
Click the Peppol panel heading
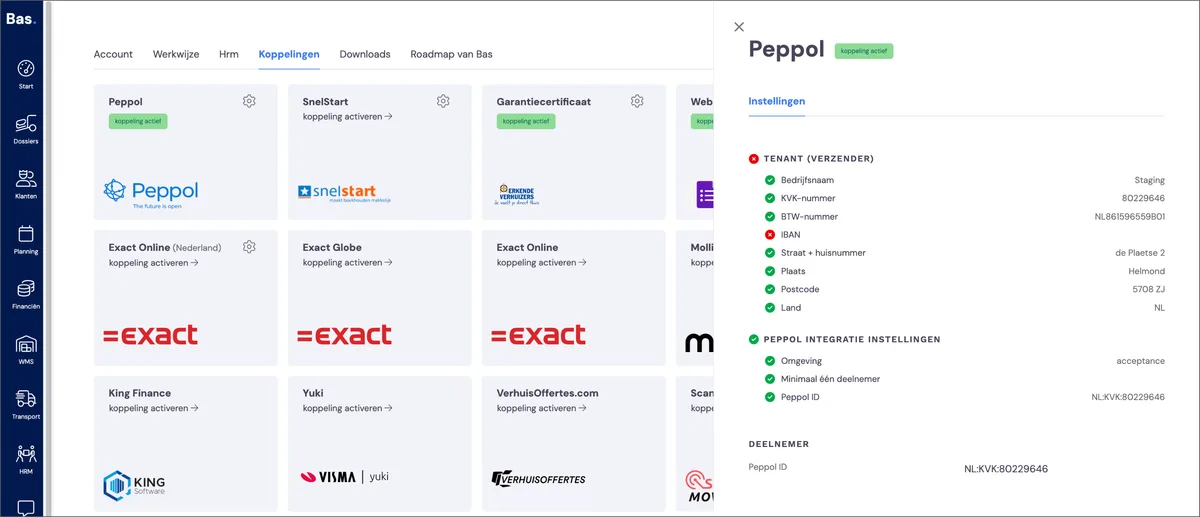787,49
